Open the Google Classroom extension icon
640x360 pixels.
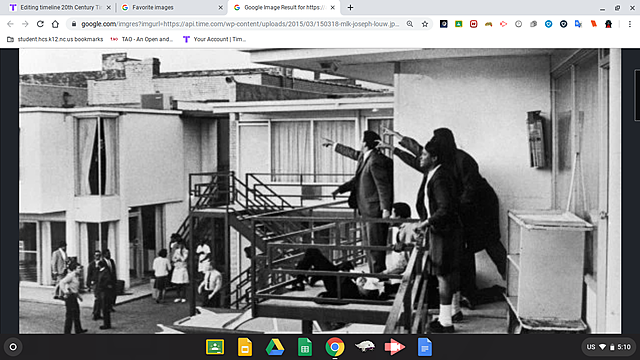[458, 24]
